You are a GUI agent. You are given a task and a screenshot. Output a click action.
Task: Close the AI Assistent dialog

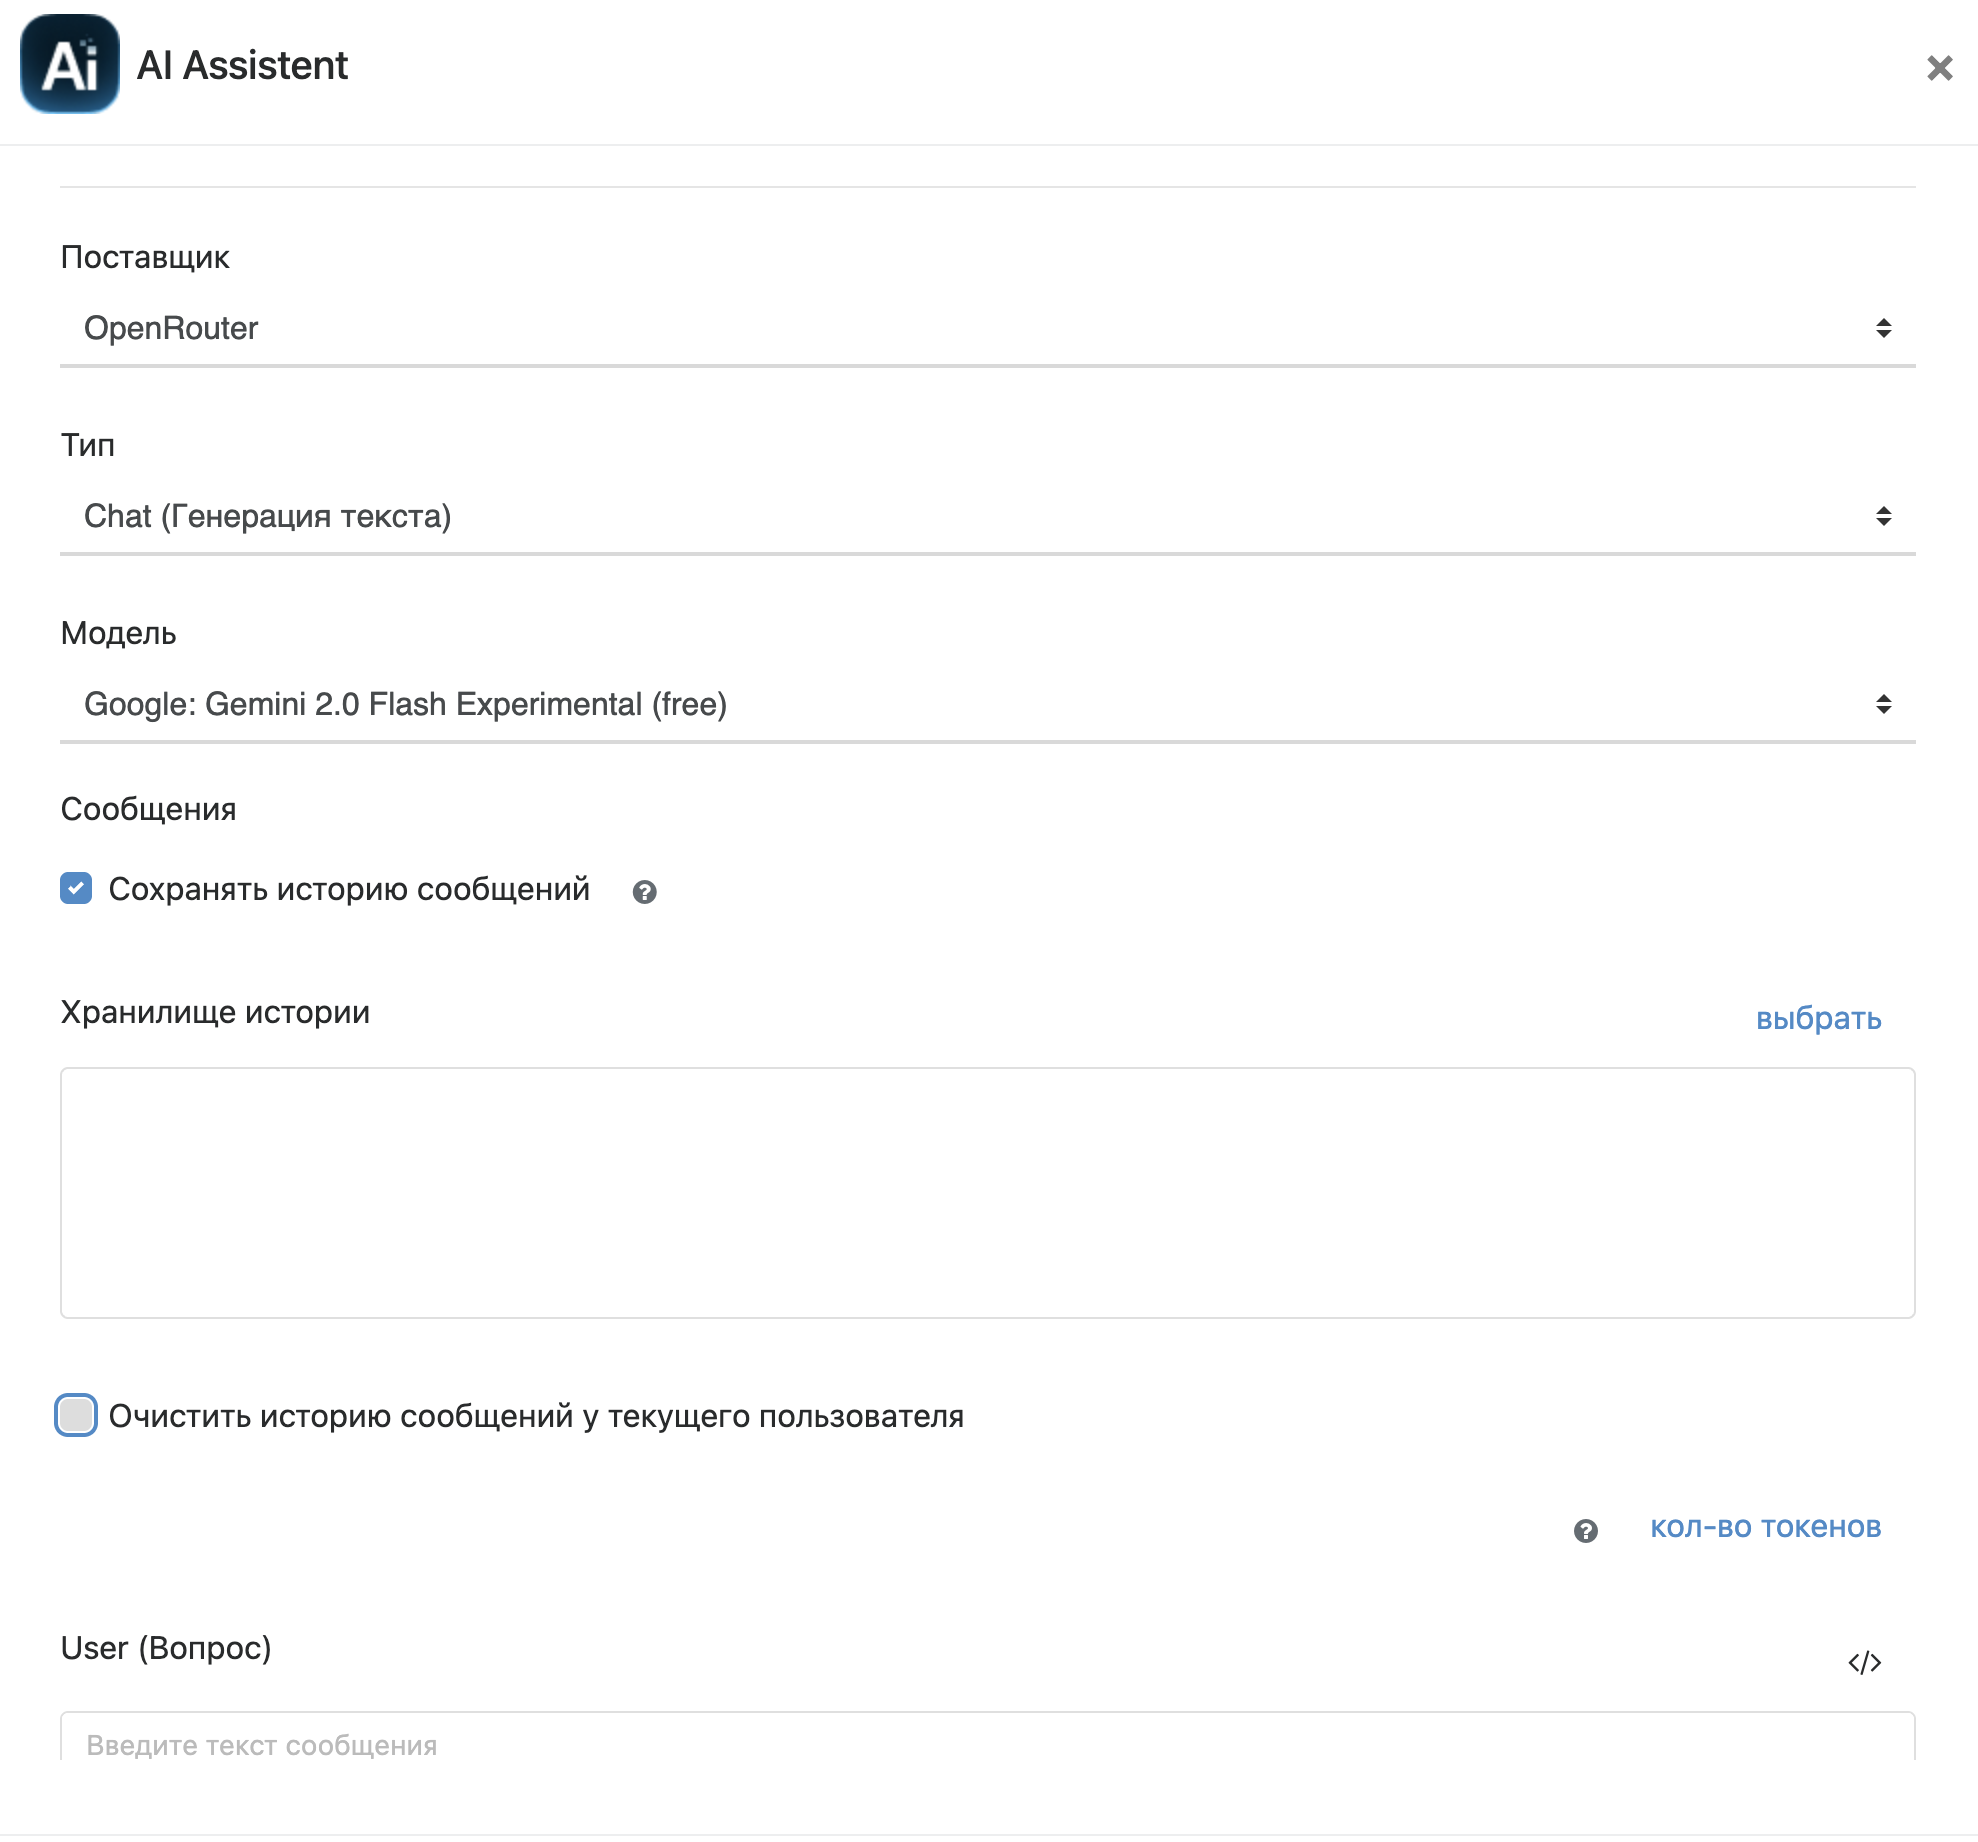1939,68
